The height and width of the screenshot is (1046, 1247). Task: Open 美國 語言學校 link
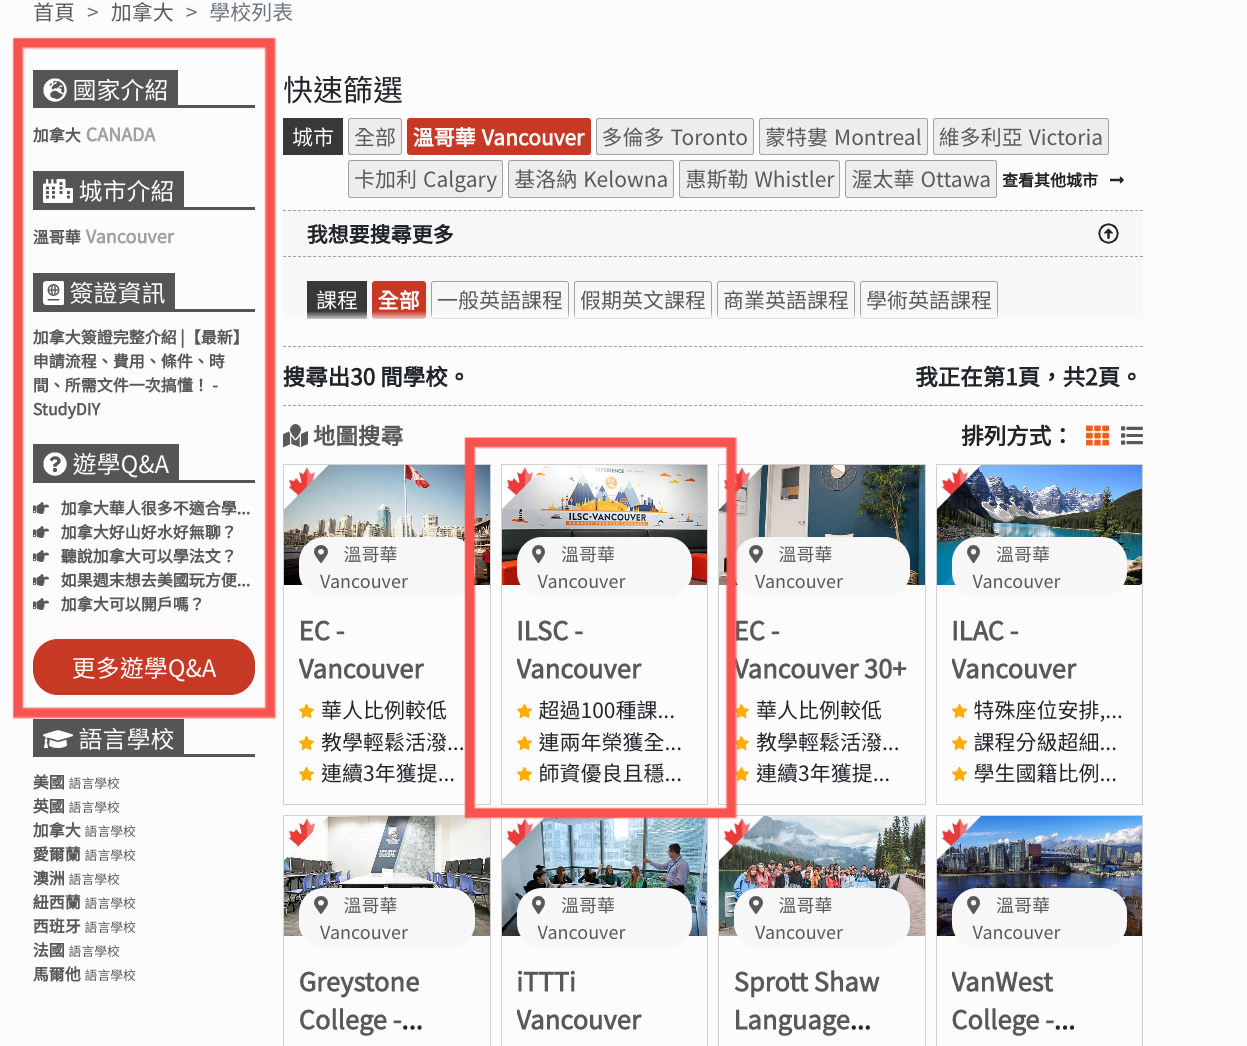coord(76,782)
